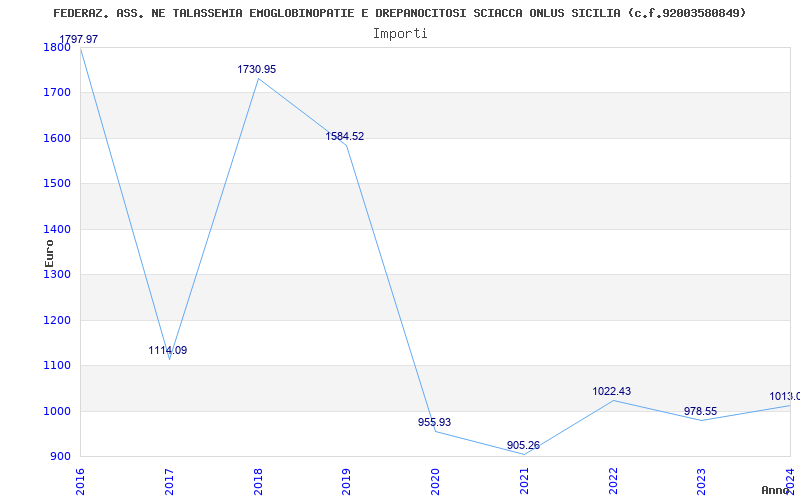
Task: Click the 1400 y-axis tick label
Action: [57, 230]
